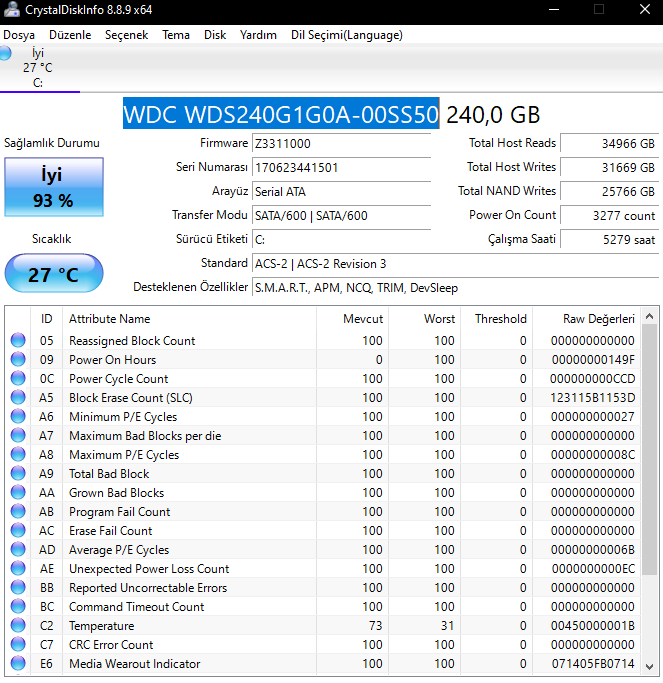Image resolution: width=663 pixels, height=683 pixels.
Task: Click the Serial ATA interface field
Action: tap(342, 192)
